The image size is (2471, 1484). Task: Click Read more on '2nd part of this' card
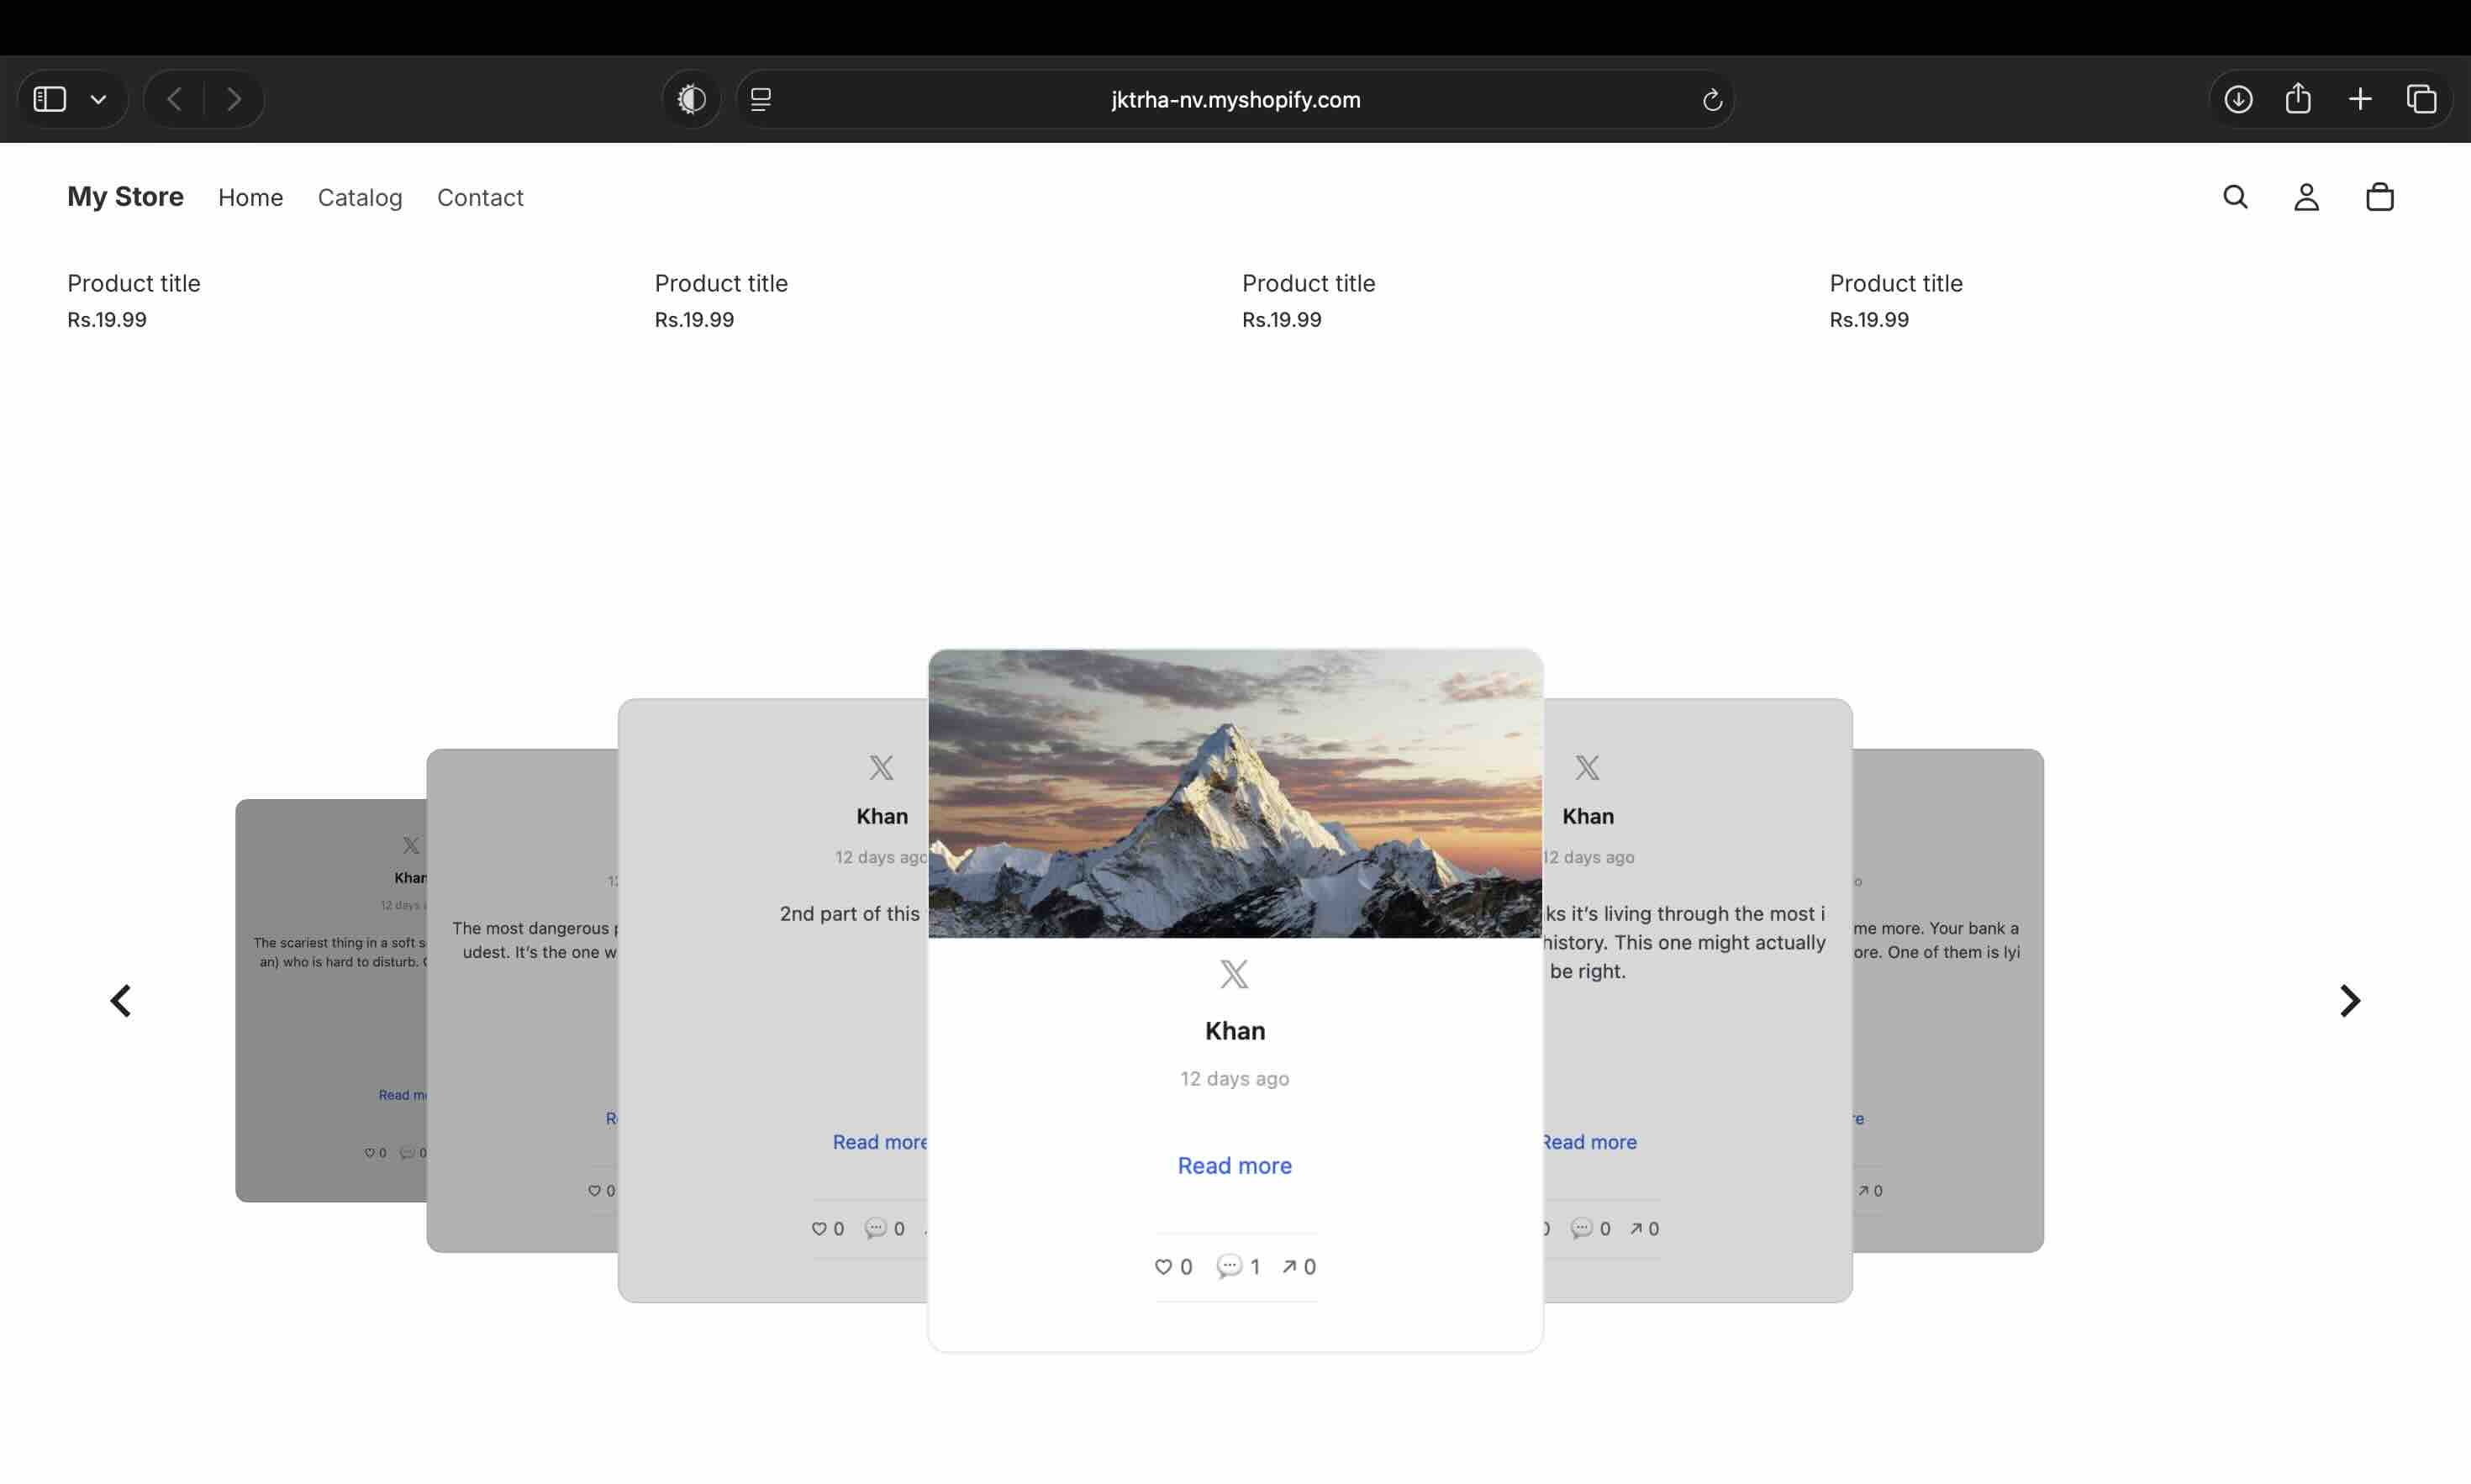(880, 1142)
